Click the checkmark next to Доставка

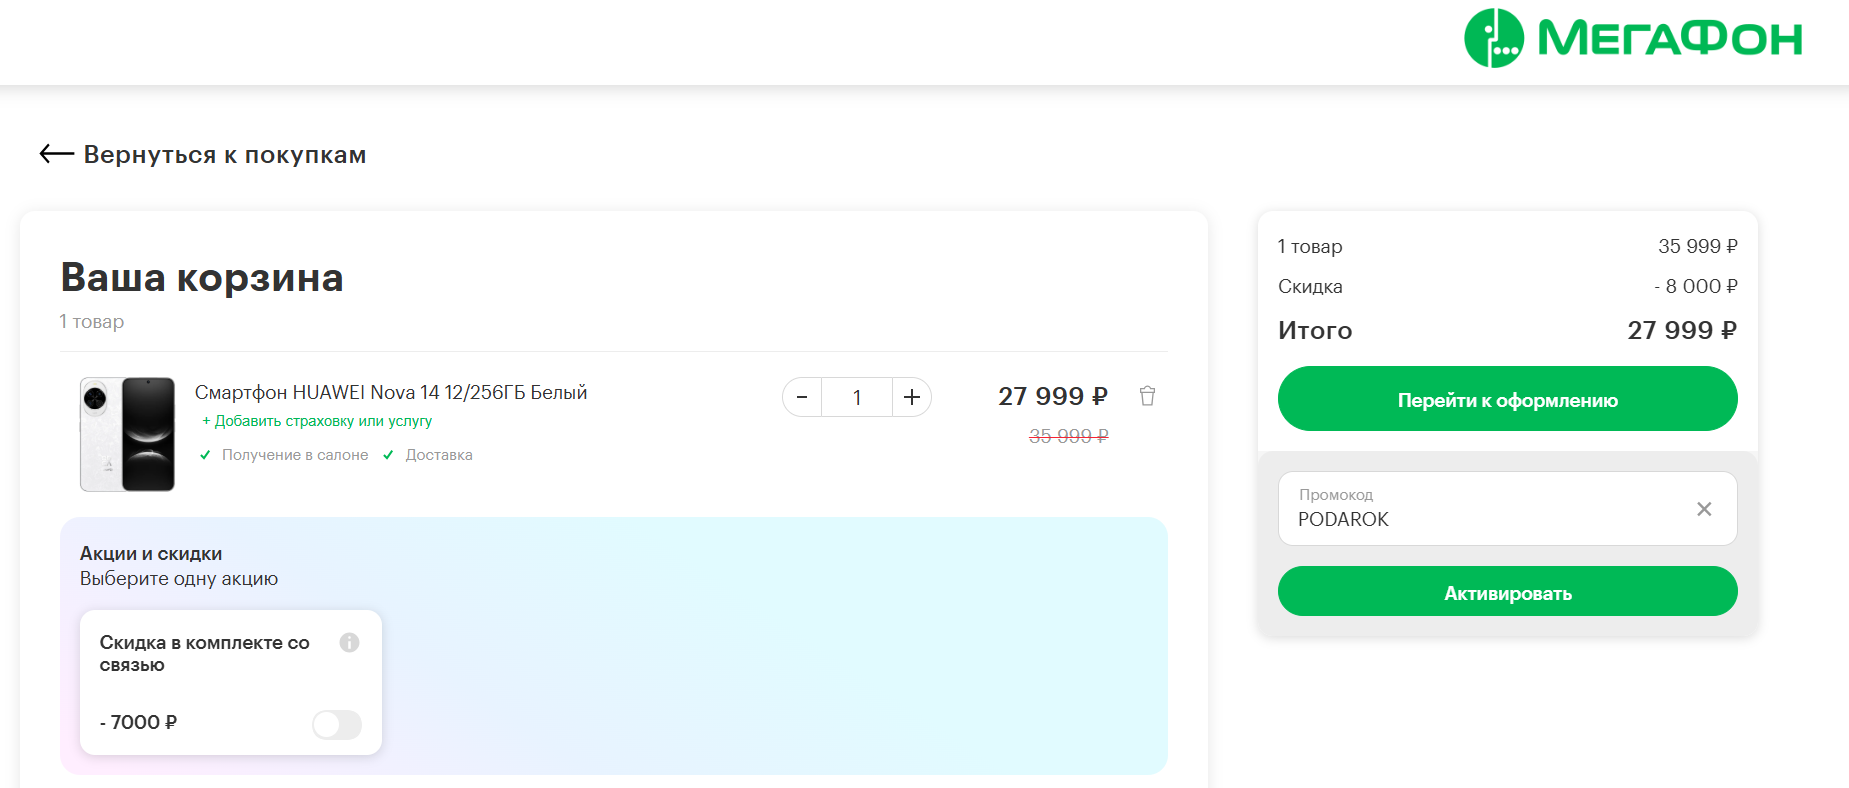tap(388, 455)
